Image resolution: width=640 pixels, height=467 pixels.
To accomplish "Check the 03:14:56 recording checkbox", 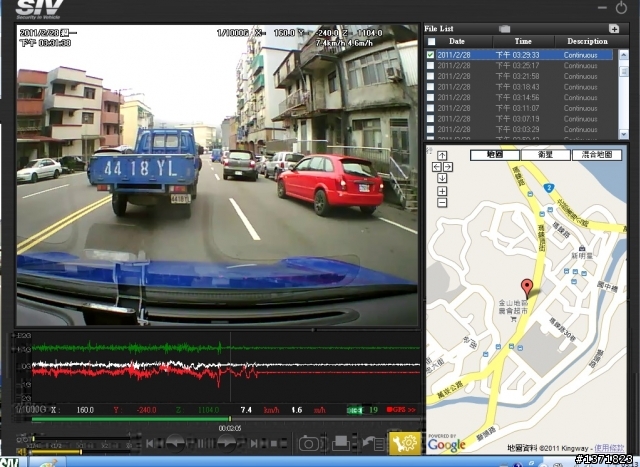I will (x=430, y=97).
